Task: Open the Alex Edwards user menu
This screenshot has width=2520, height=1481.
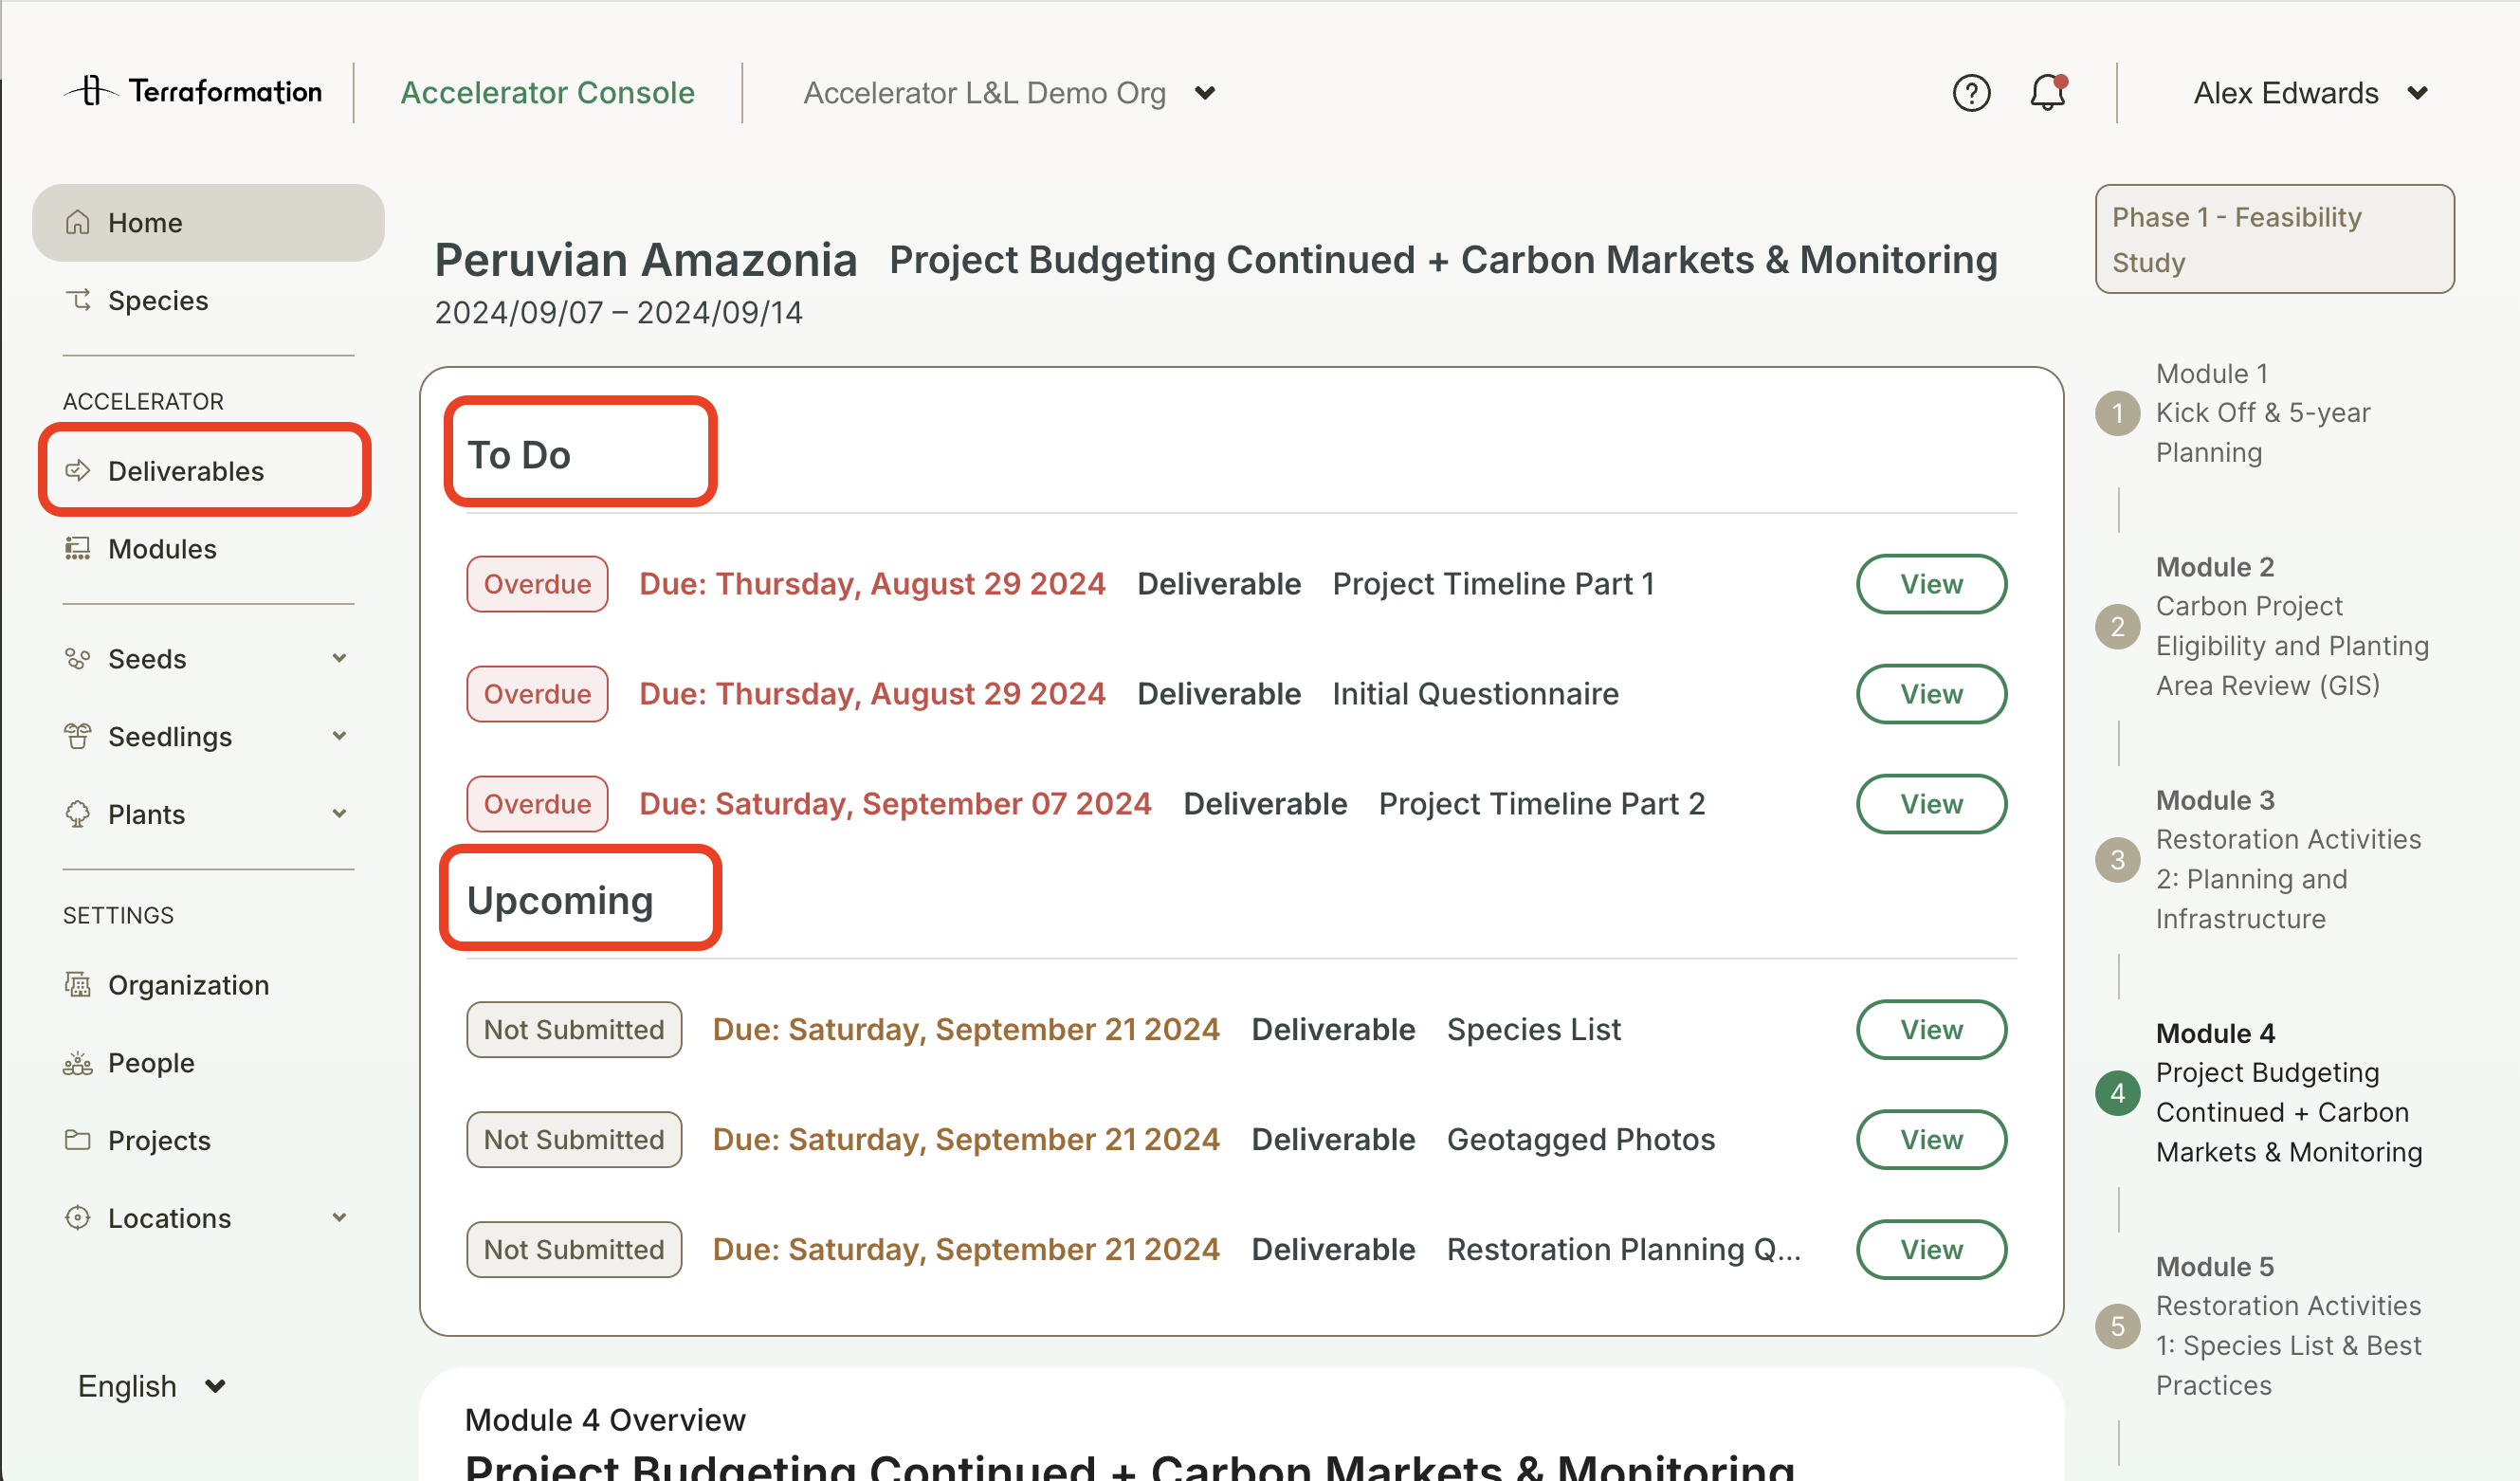Action: pyautogui.click(x=2310, y=93)
